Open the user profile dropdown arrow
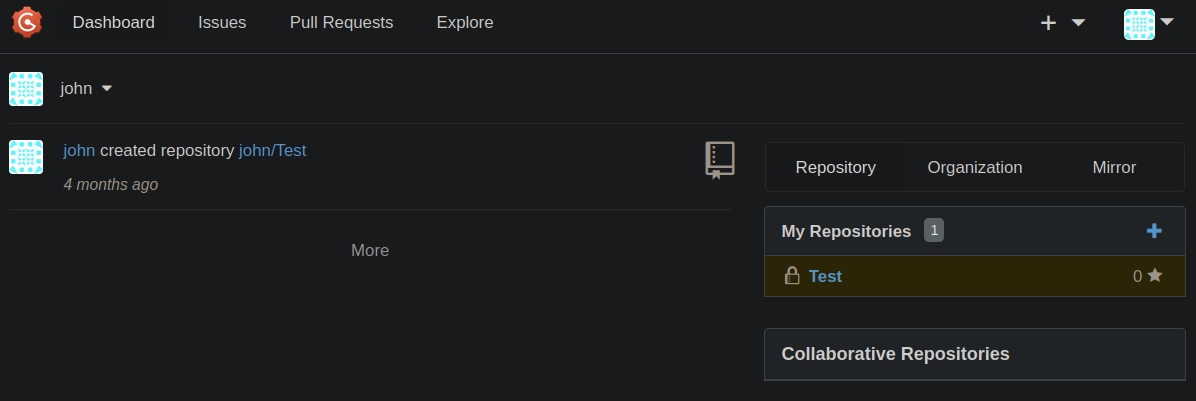Screen dimensions: 1196x401 coord(1167,23)
